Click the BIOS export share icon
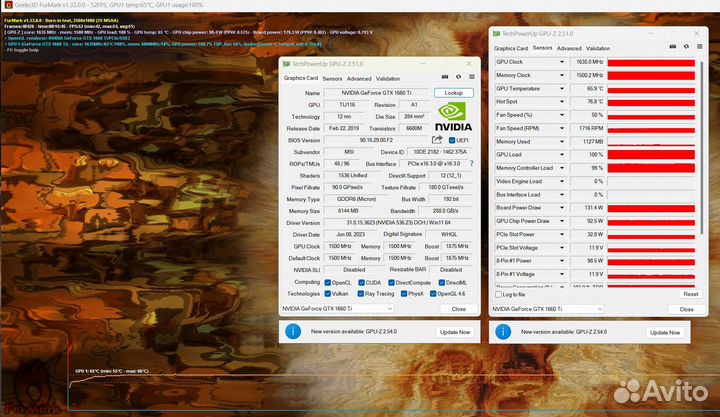 [437, 140]
